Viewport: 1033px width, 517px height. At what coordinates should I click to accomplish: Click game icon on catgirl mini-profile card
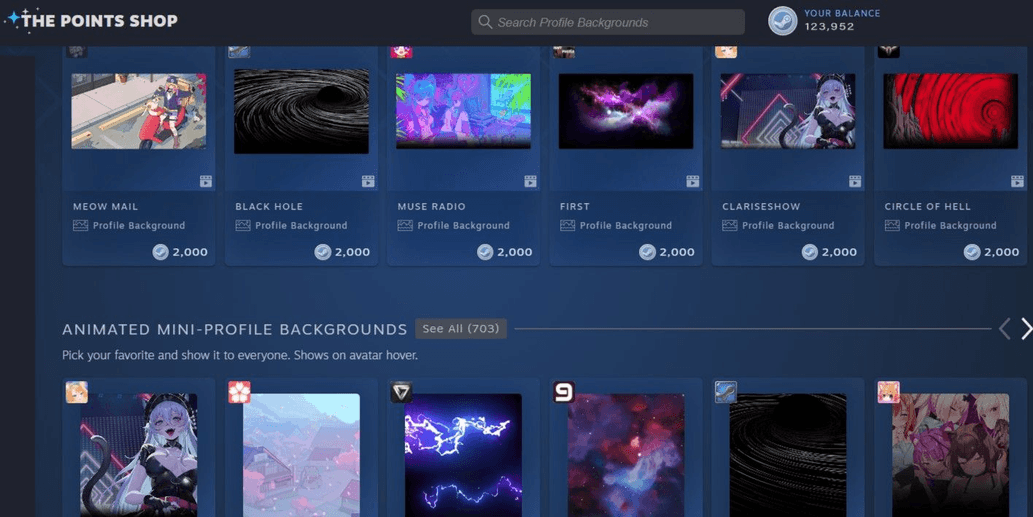(76, 392)
